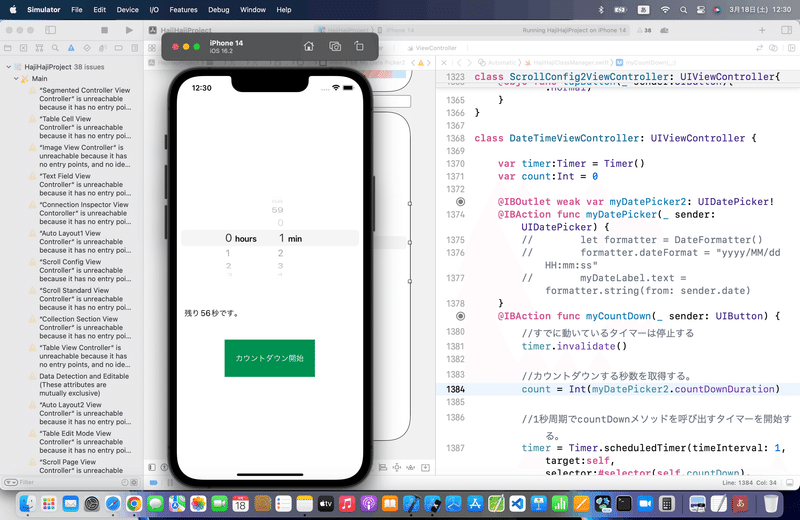Click the 38 warnings indicator in the toolbar
This screenshot has height=520, width=800.
pos(644,31)
